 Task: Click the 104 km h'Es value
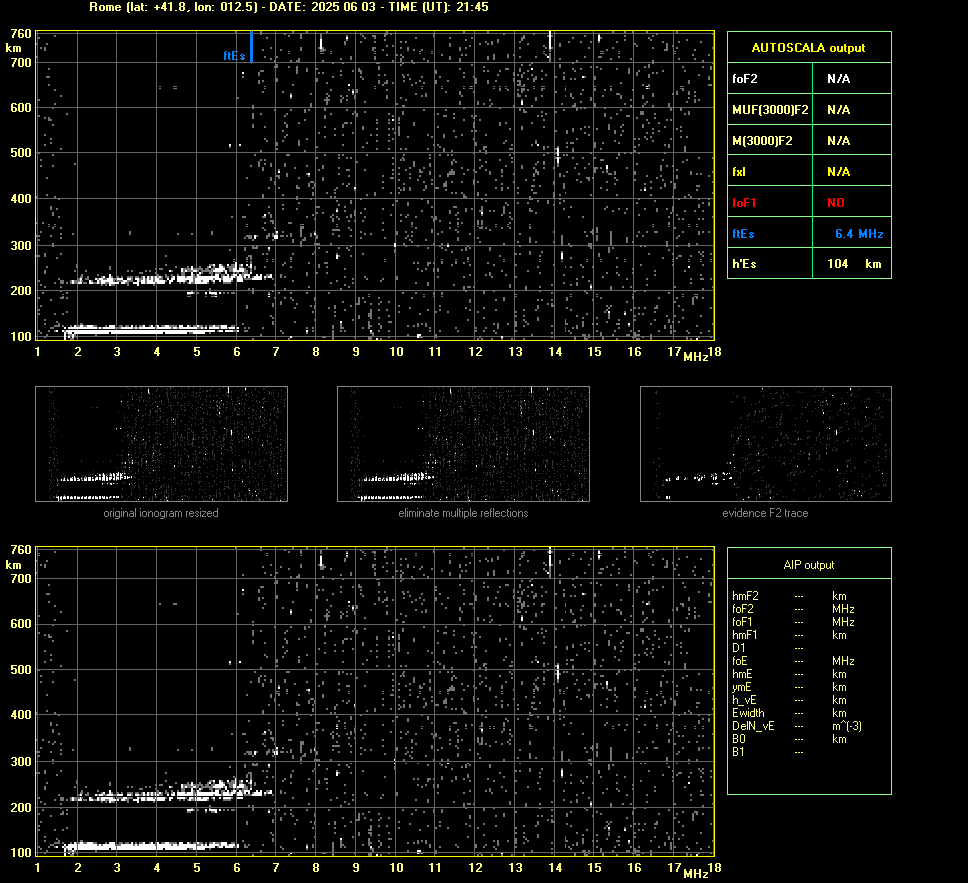click(854, 264)
